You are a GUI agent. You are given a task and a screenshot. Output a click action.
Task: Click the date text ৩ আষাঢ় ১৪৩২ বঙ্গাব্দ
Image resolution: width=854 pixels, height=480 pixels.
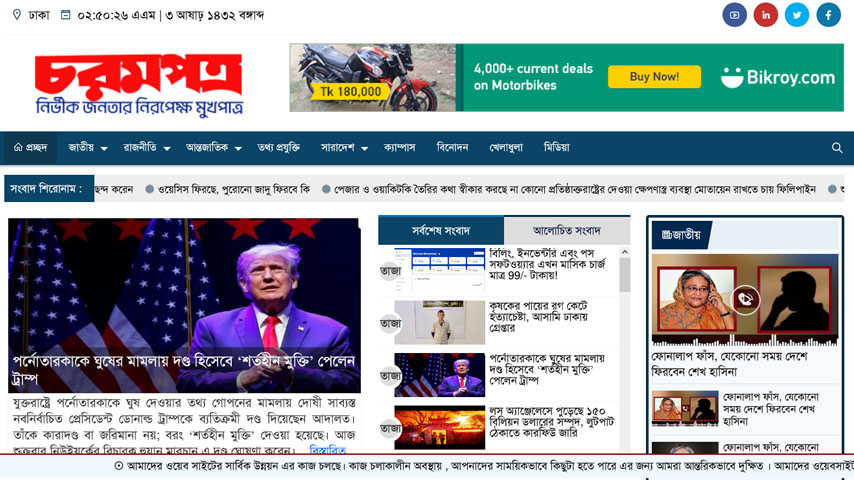point(215,15)
